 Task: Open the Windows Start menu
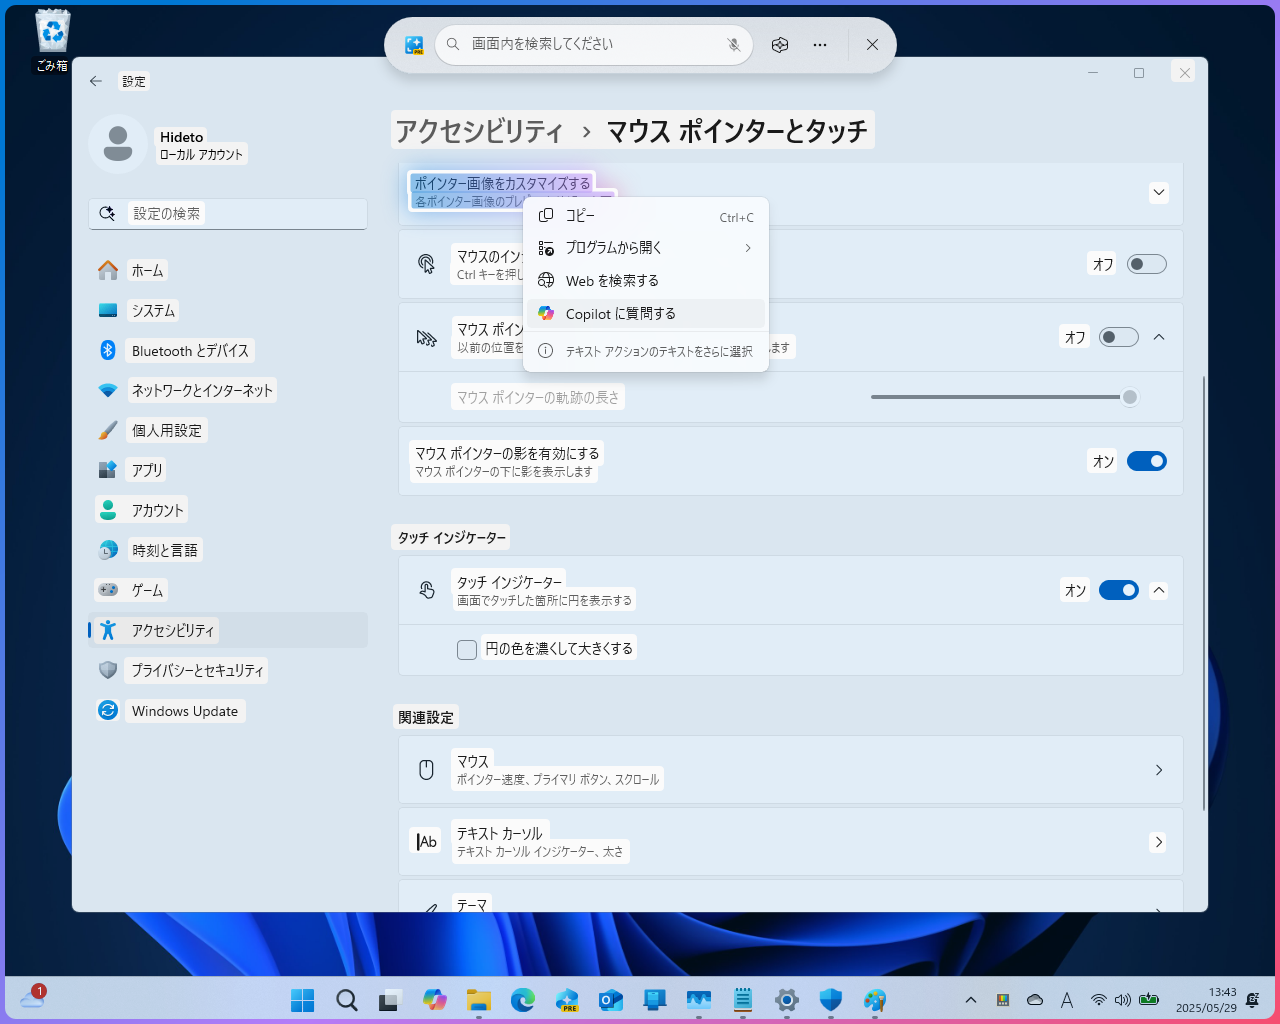(x=302, y=1000)
